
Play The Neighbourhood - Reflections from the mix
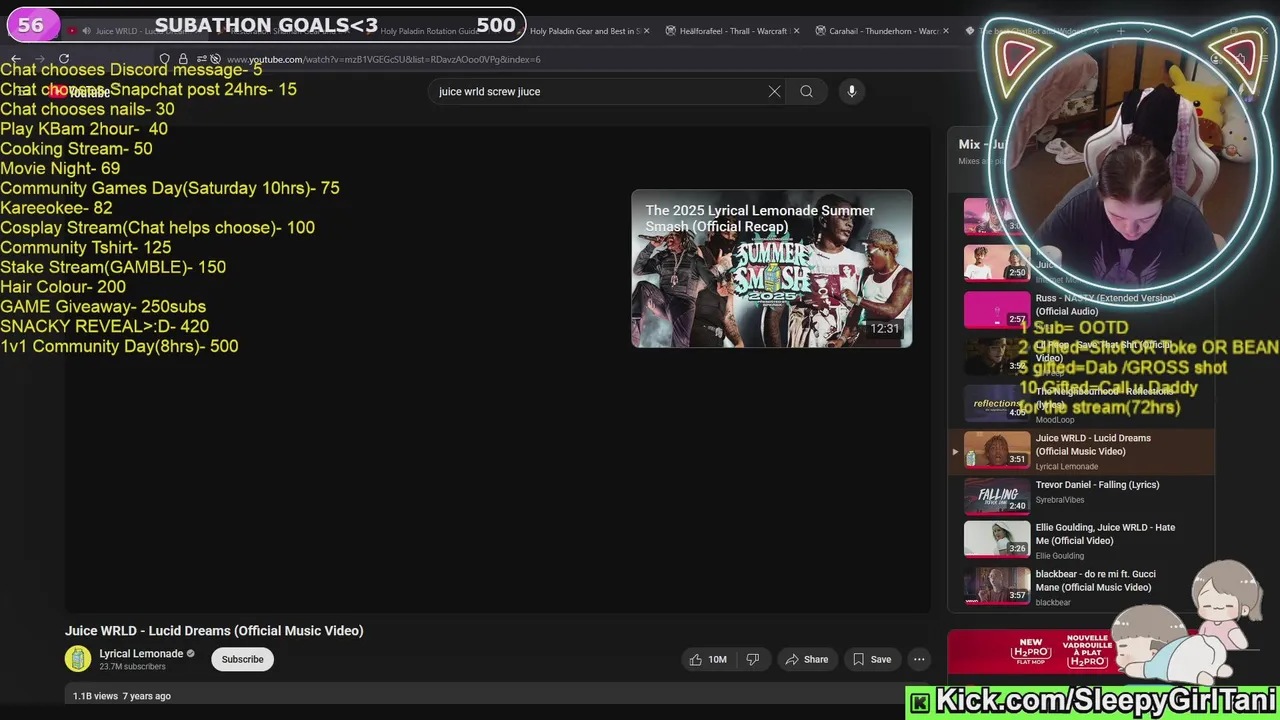click(x=1082, y=404)
